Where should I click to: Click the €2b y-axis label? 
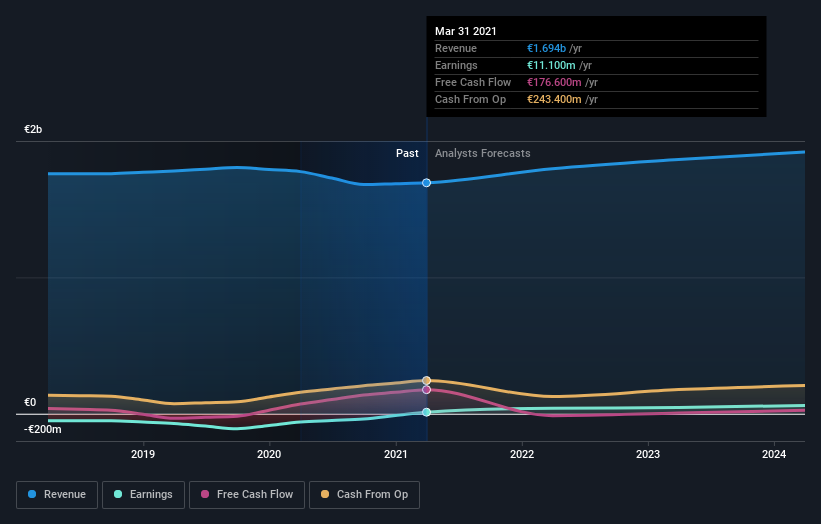coord(33,129)
